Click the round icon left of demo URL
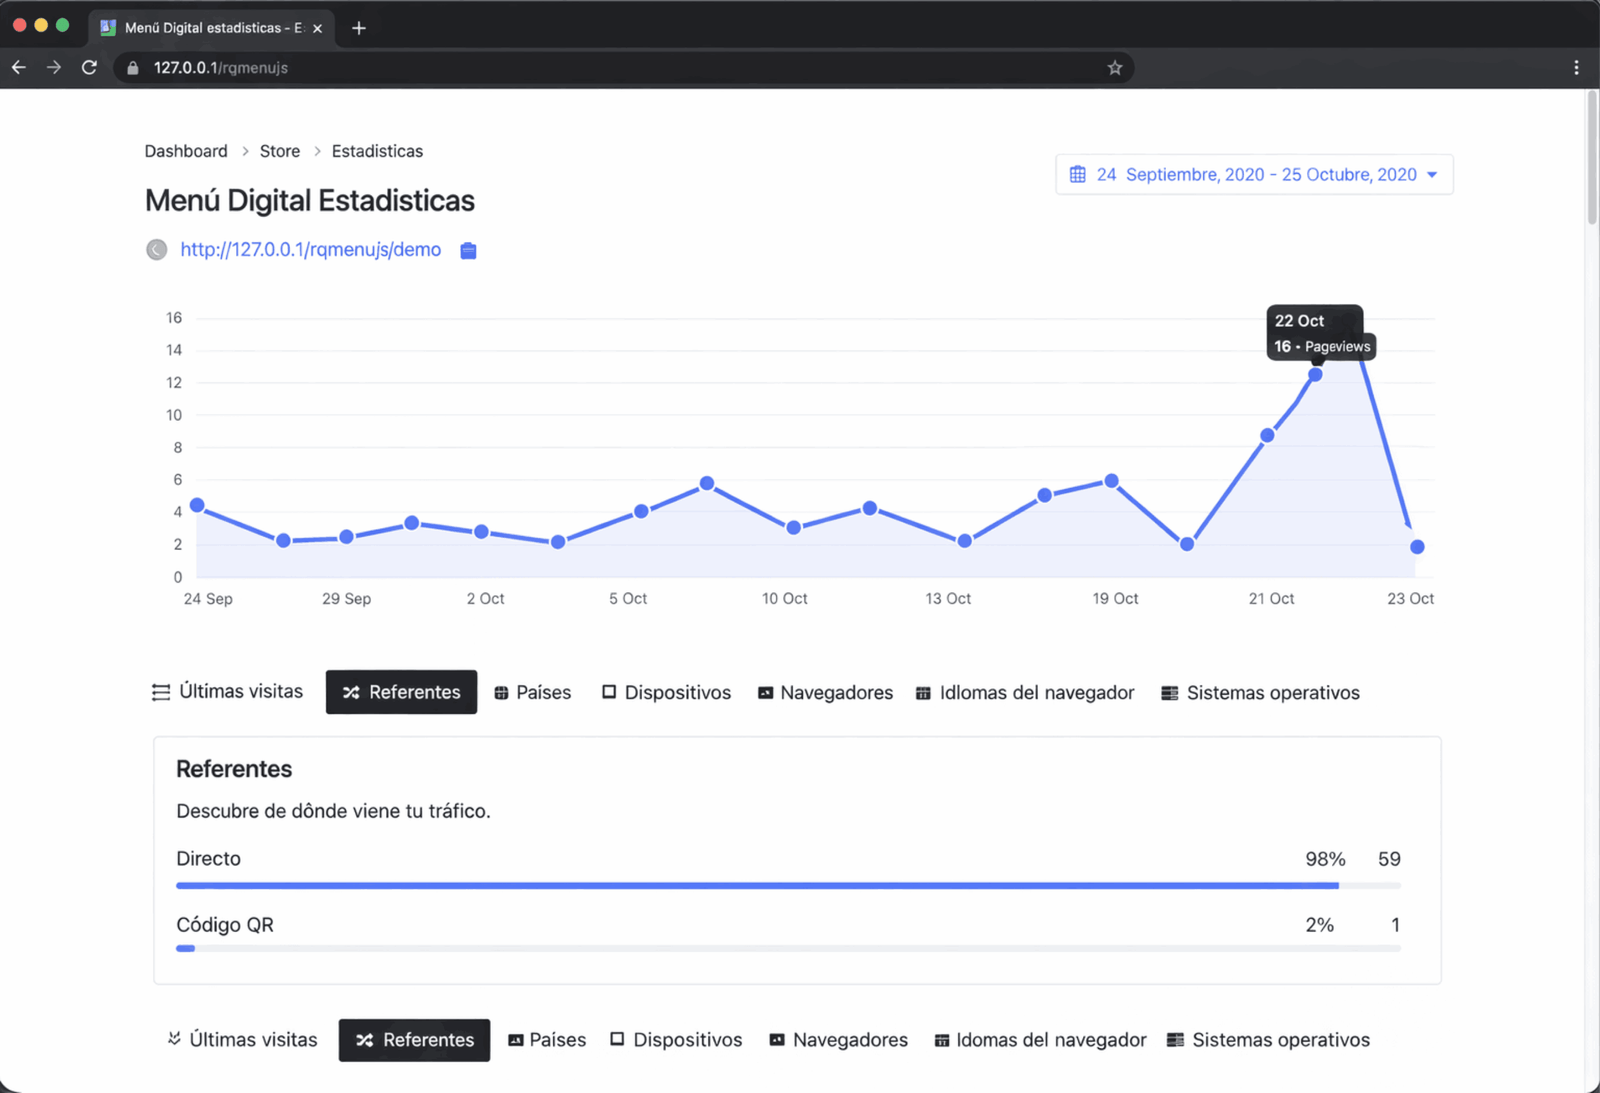This screenshot has height=1093, width=1600. (x=157, y=250)
